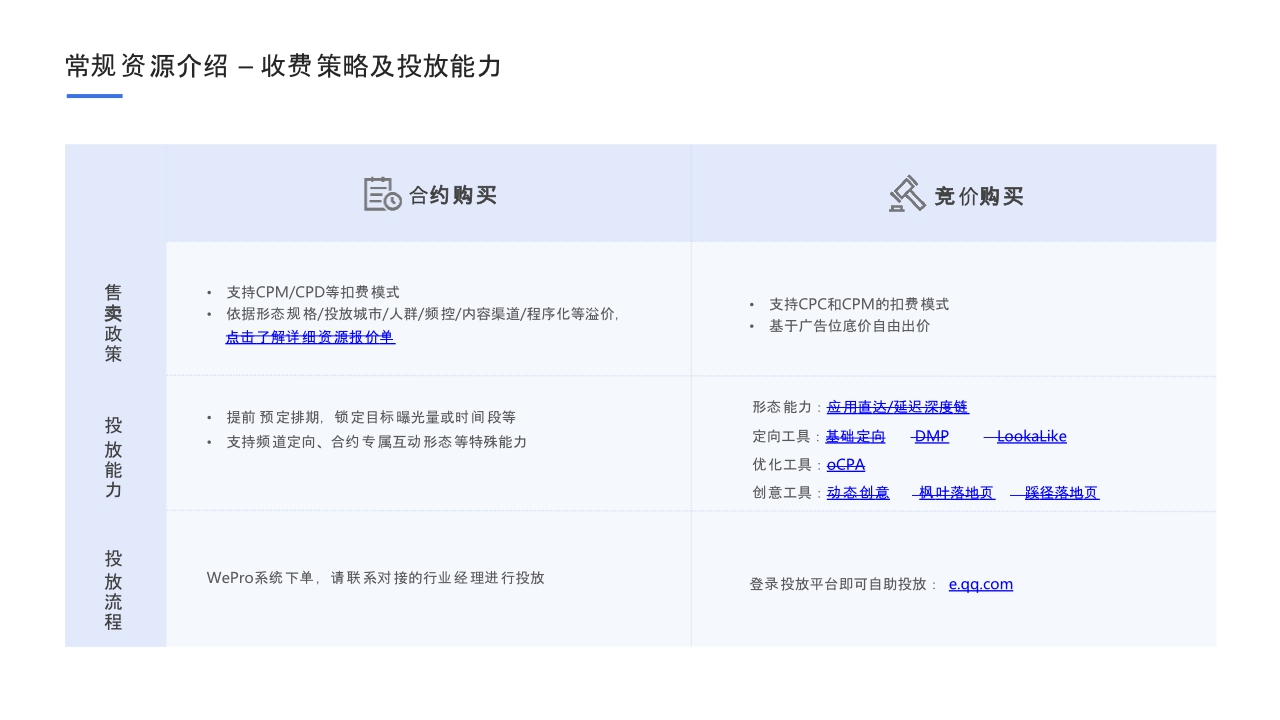The height and width of the screenshot is (720, 1280).
Task: Click the gavel icon beside 竞价购买
Action: click(906, 193)
